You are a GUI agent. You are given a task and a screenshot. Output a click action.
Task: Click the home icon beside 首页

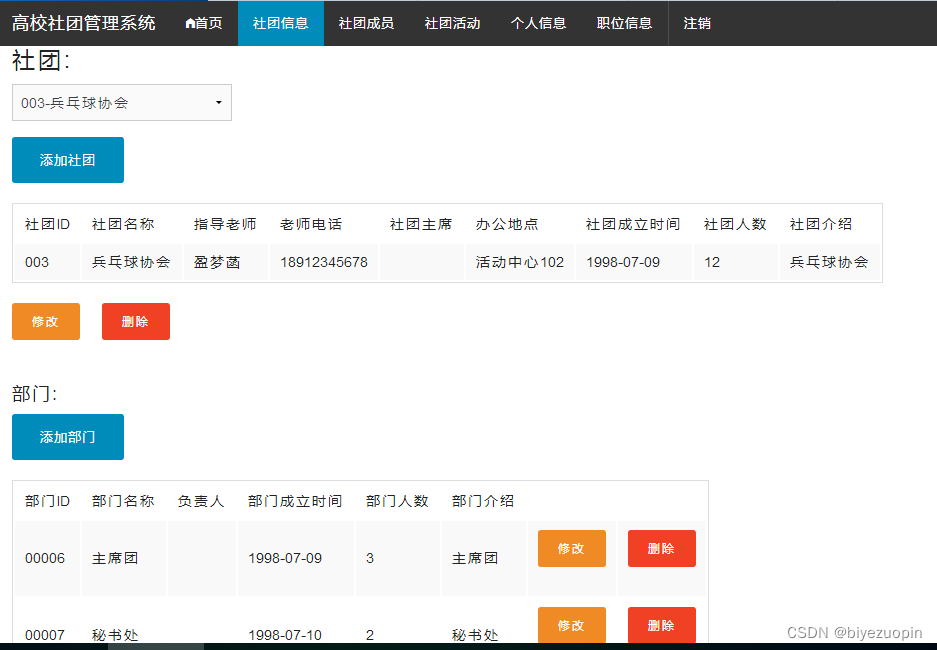(190, 23)
